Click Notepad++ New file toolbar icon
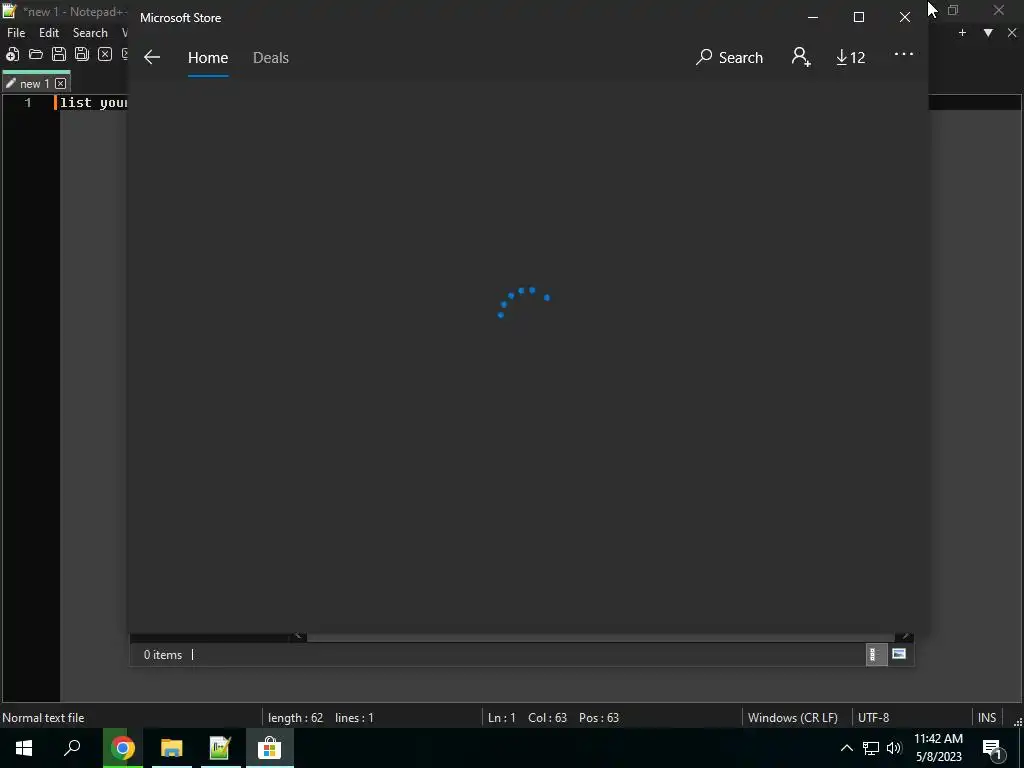Viewport: 1024px width, 768px height. point(12,54)
